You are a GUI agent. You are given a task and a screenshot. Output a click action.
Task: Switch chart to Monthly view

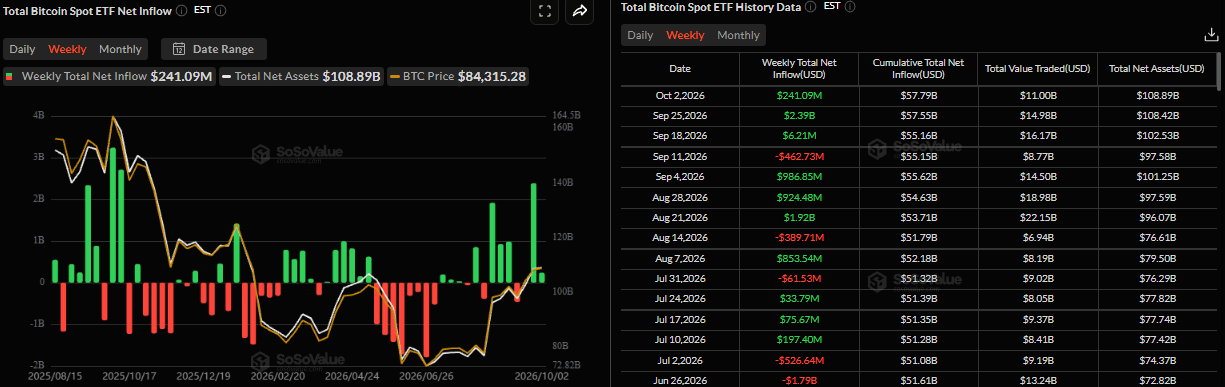(x=120, y=49)
